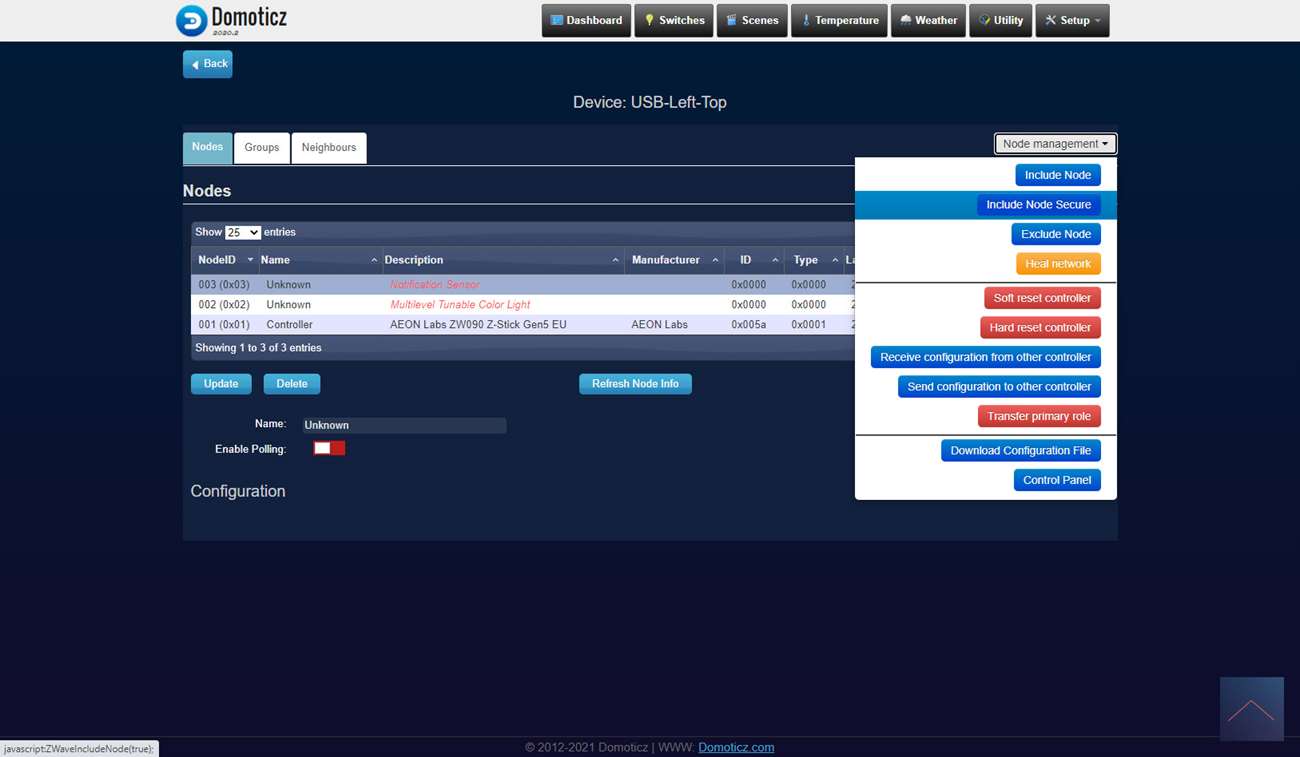Open the Scenes page
1300x757 pixels.
[x=752, y=21]
